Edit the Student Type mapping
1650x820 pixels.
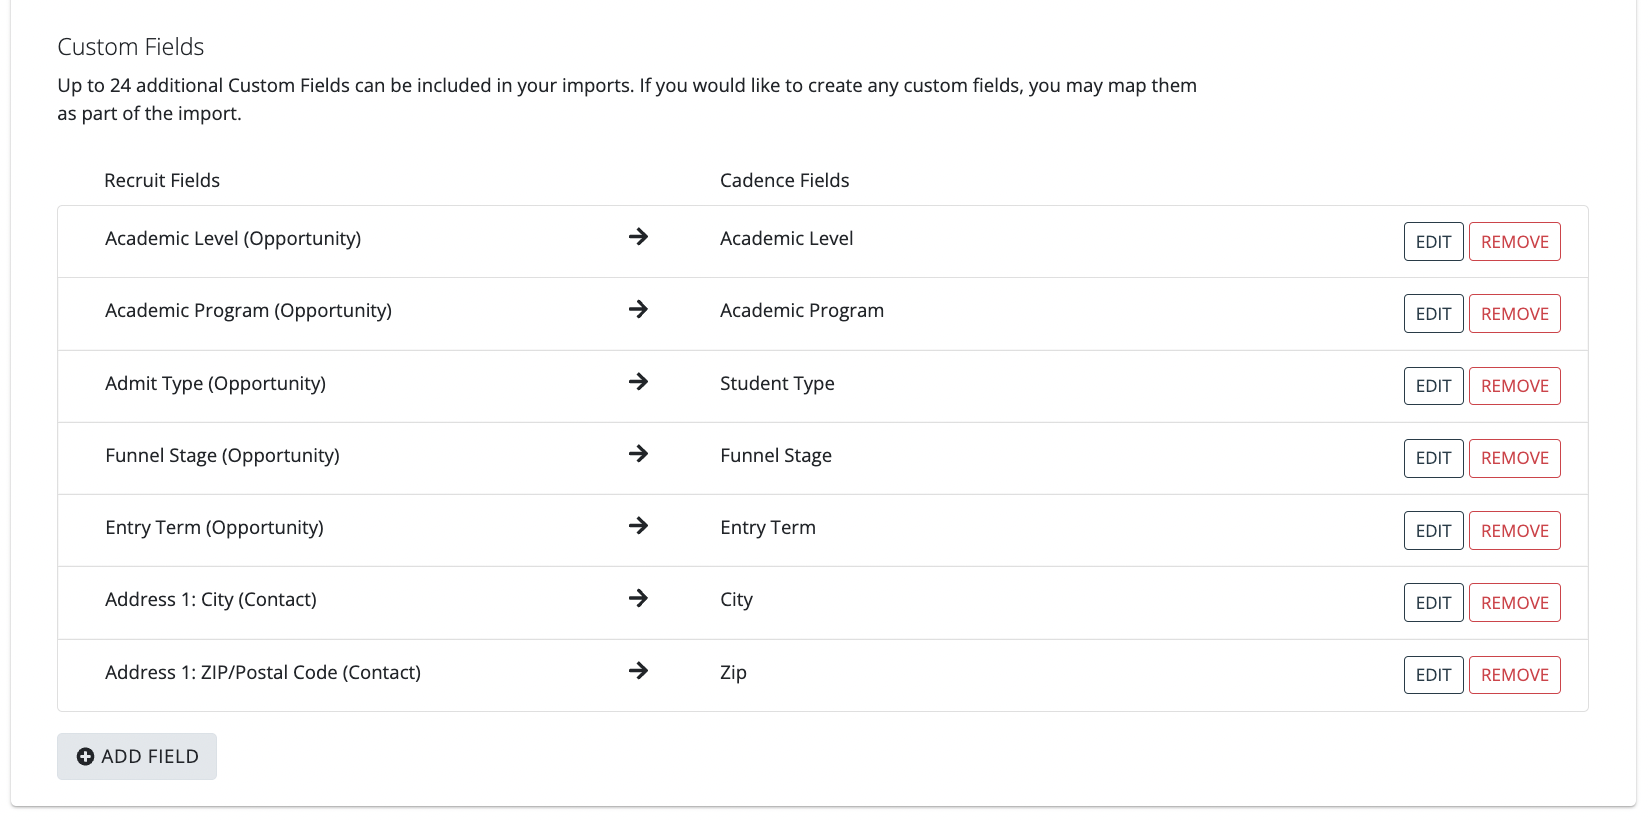point(1433,386)
